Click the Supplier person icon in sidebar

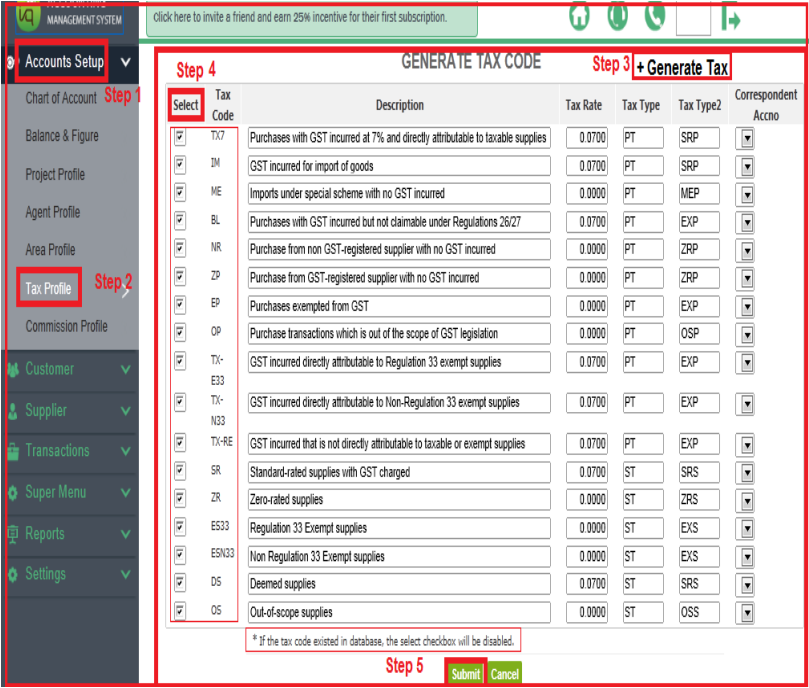click(13, 411)
